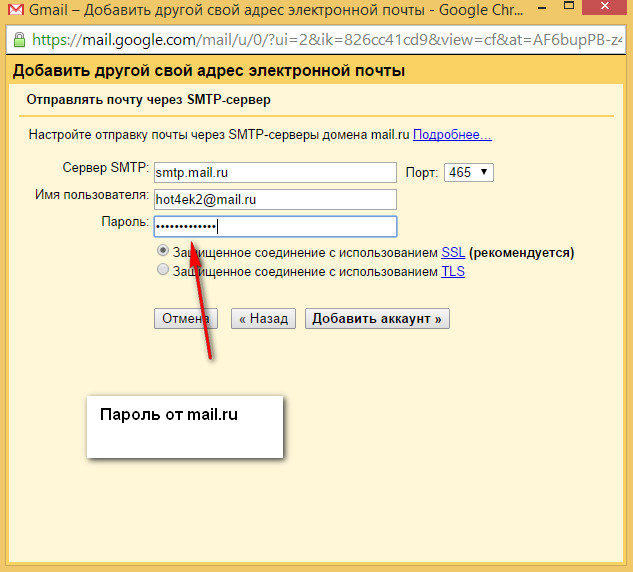Open the Подробнее… help link
Image resolution: width=633 pixels, height=572 pixels.
click(452, 134)
